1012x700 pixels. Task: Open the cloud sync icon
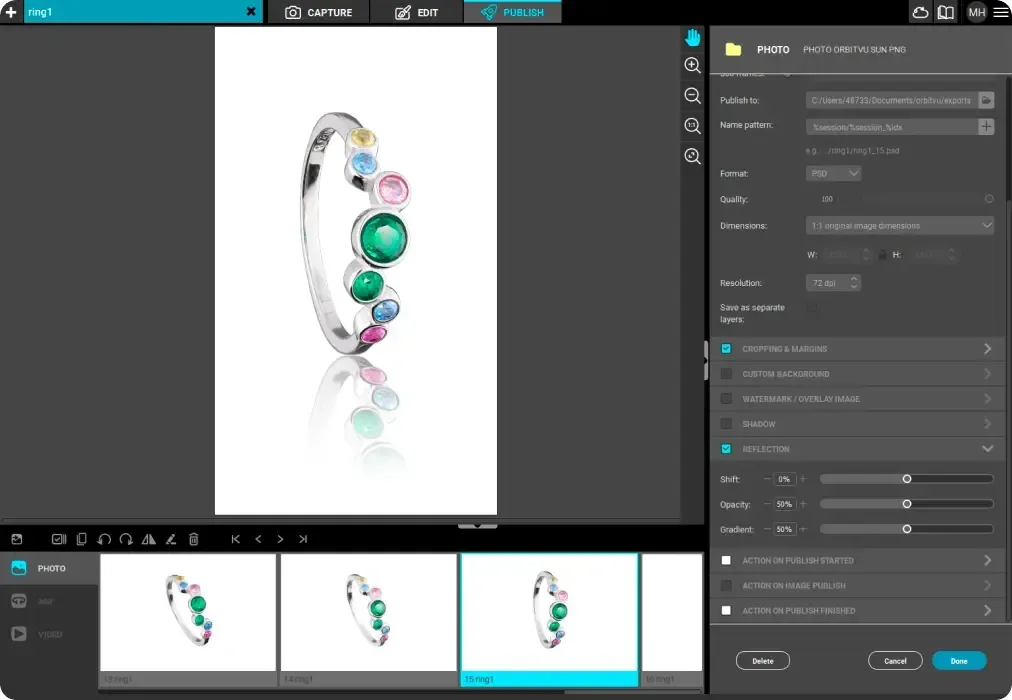click(x=920, y=12)
